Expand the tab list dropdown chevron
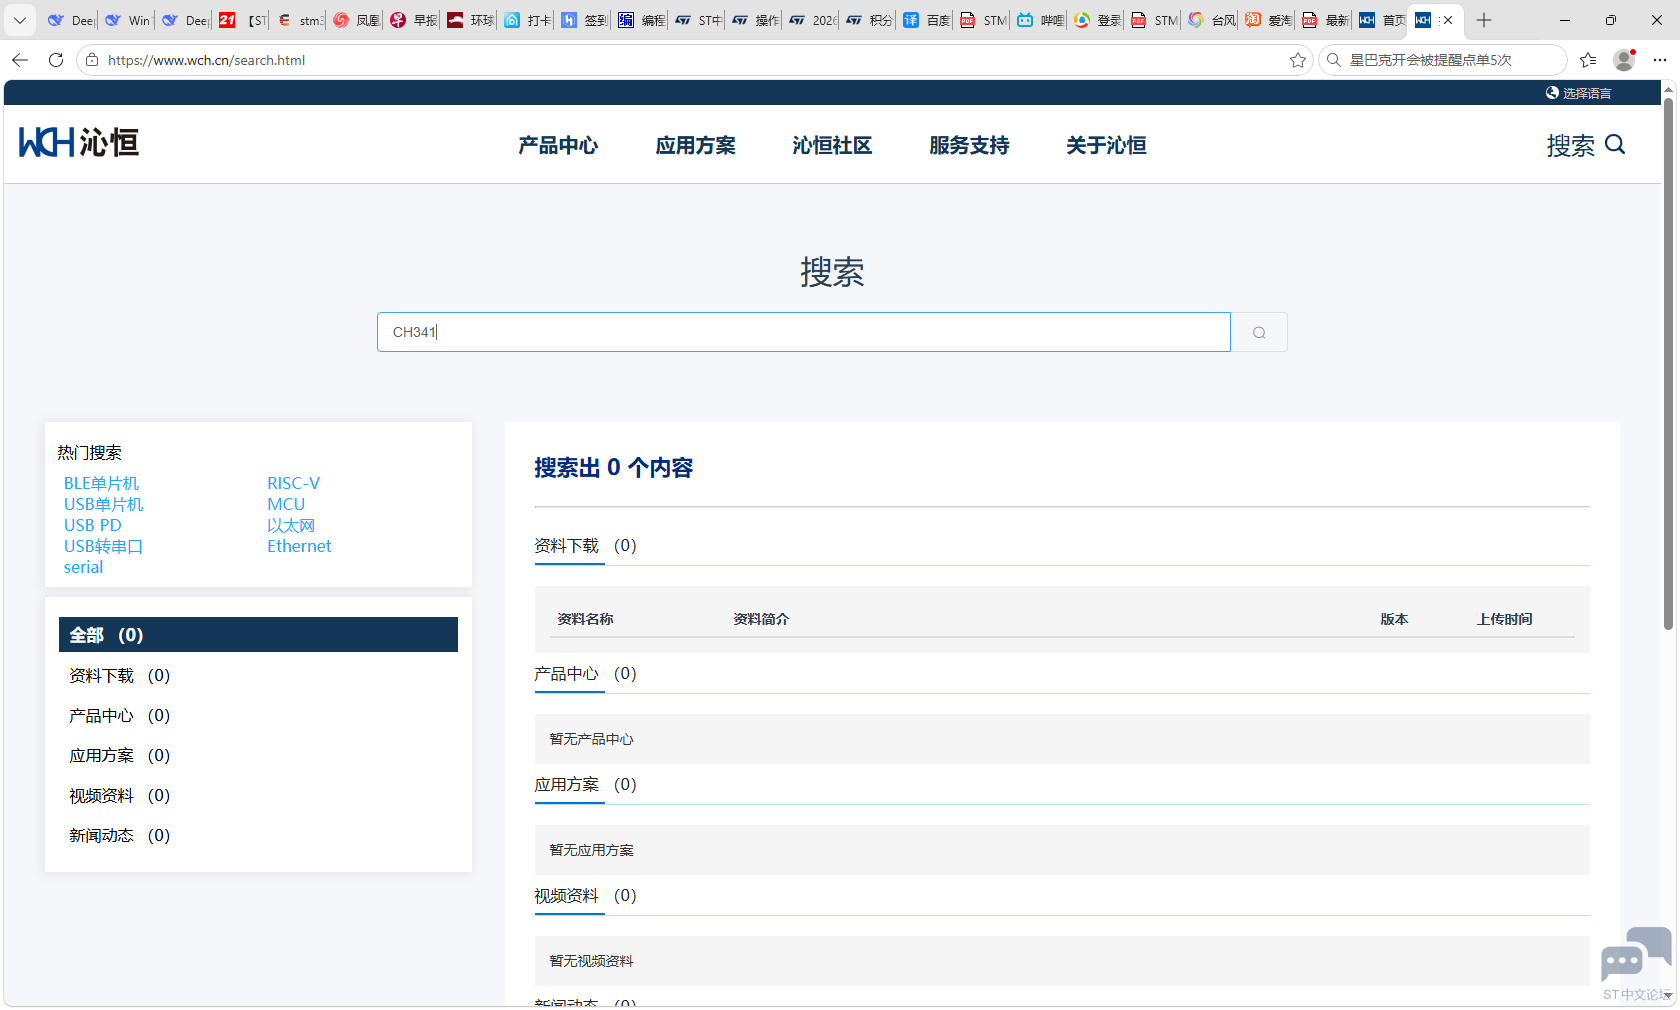The image size is (1680, 1010). tap(19, 20)
